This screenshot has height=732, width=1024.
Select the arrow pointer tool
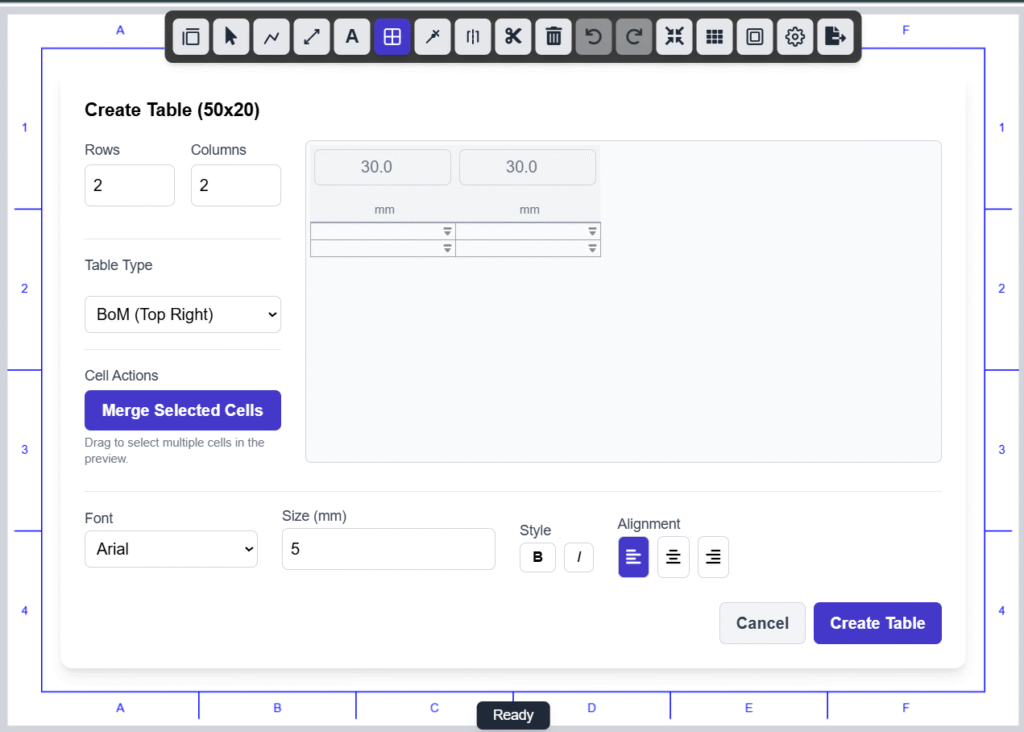tap(231, 37)
